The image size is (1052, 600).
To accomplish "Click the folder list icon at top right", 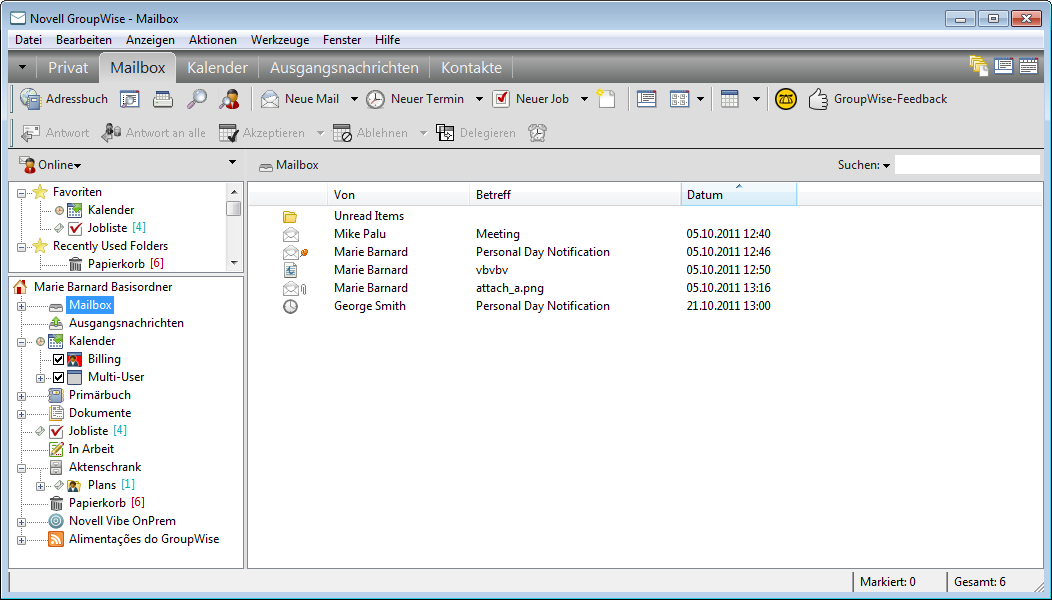I will coord(979,66).
